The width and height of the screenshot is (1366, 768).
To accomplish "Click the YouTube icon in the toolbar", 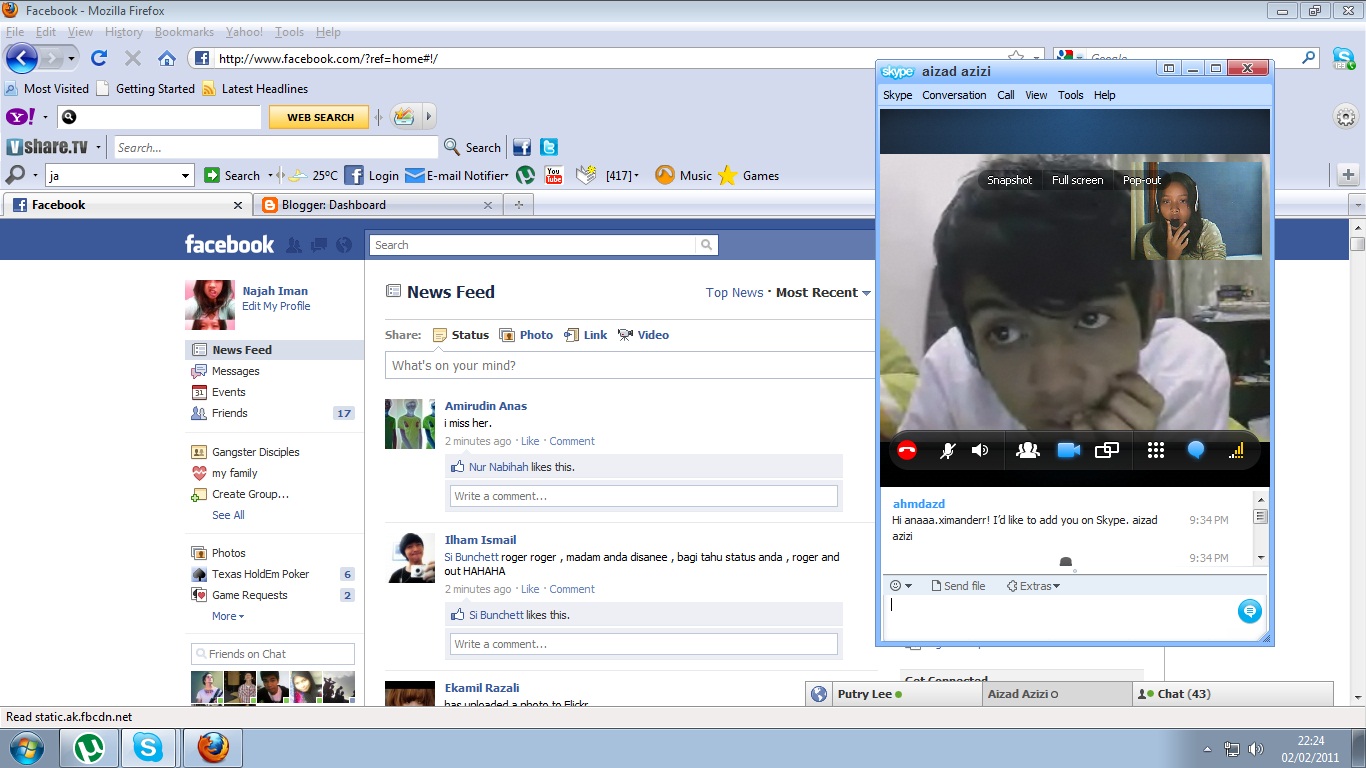I will [x=554, y=175].
